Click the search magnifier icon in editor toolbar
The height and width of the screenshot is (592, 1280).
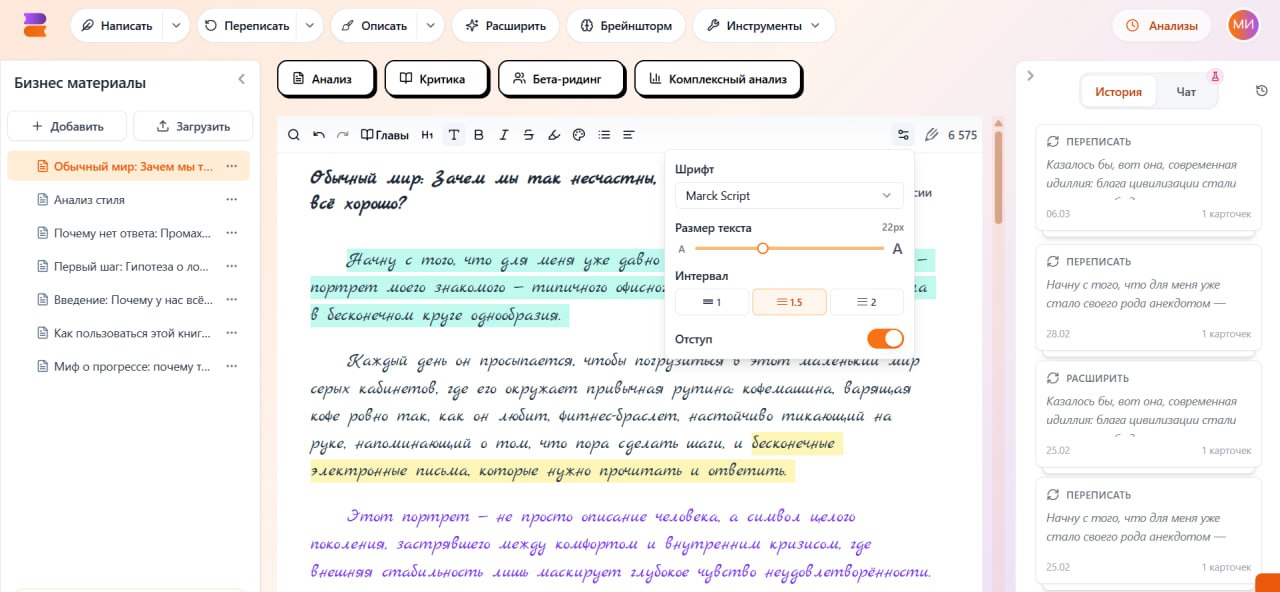[294, 135]
